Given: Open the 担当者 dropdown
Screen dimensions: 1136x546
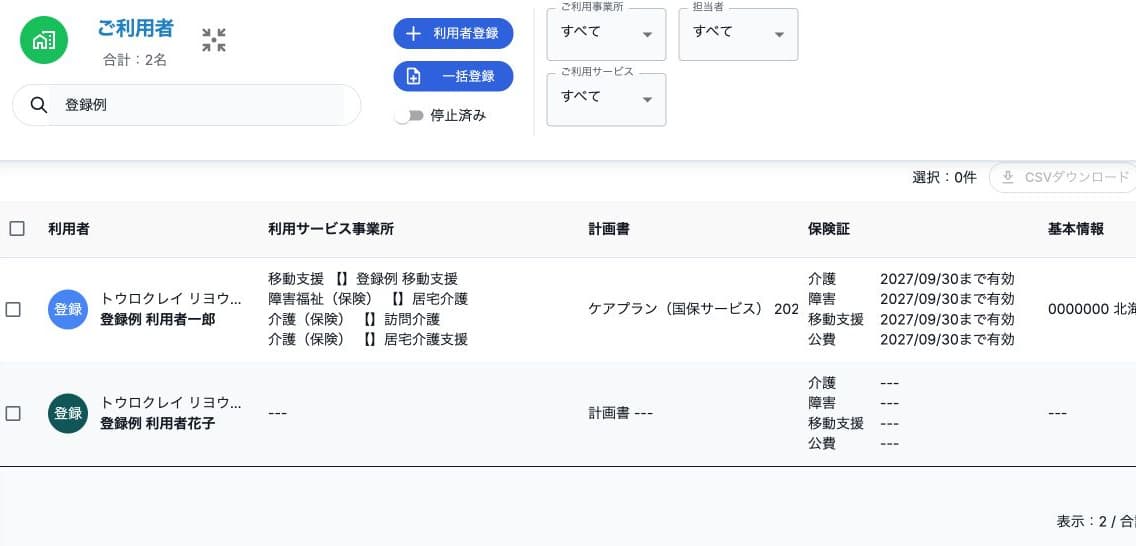Looking at the screenshot, I should [x=738, y=34].
